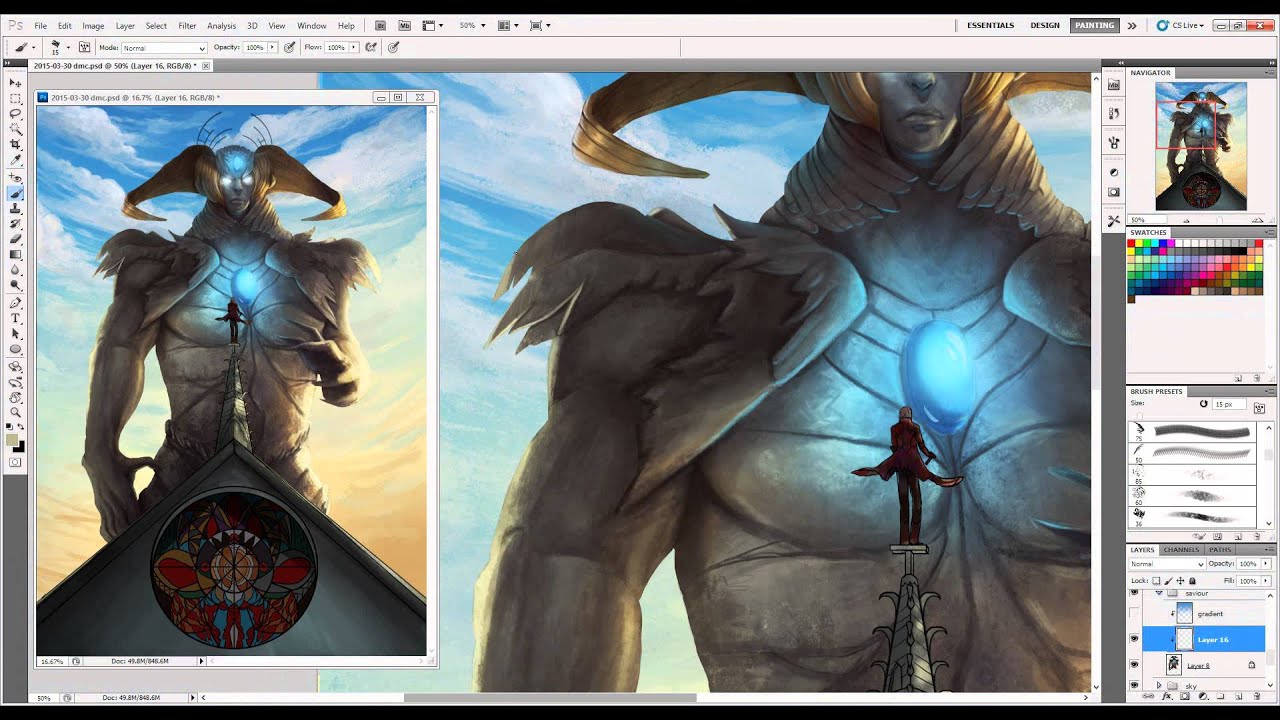Open CS Live menu
This screenshot has width=1280, height=720.
click(x=1181, y=25)
